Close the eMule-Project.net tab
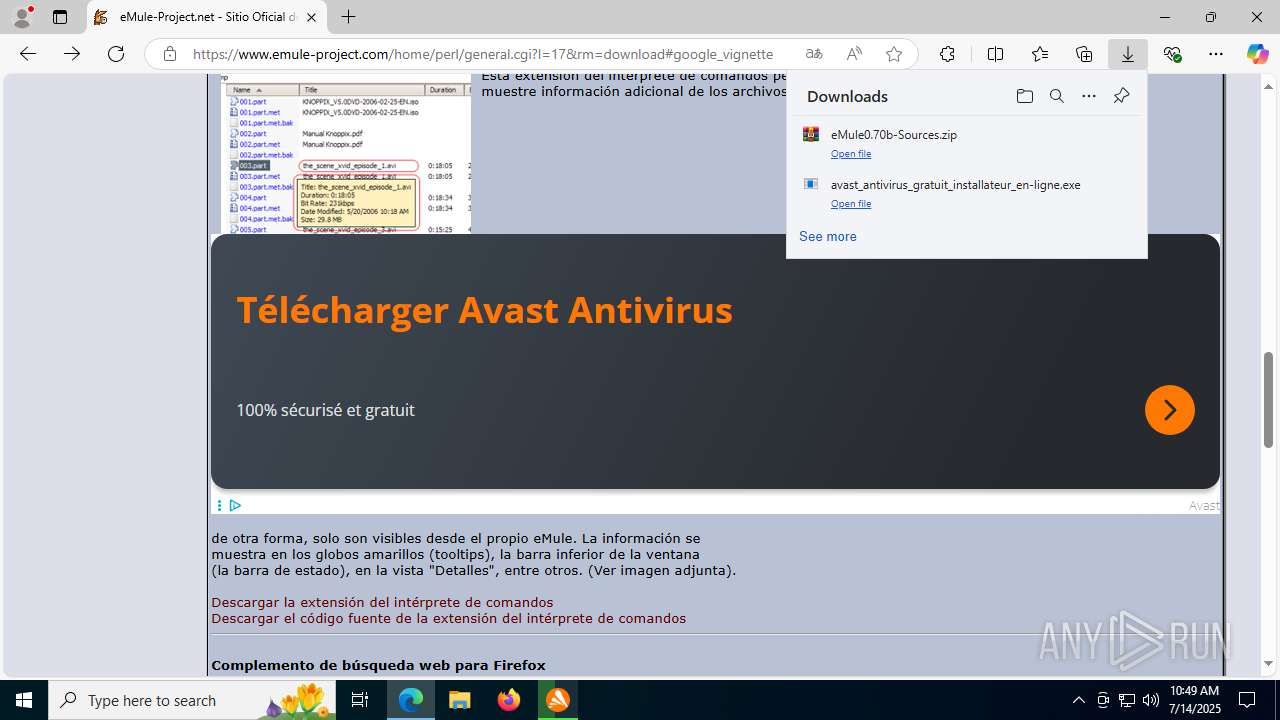Viewport: 1280px width, 720px height. (312, 17)
